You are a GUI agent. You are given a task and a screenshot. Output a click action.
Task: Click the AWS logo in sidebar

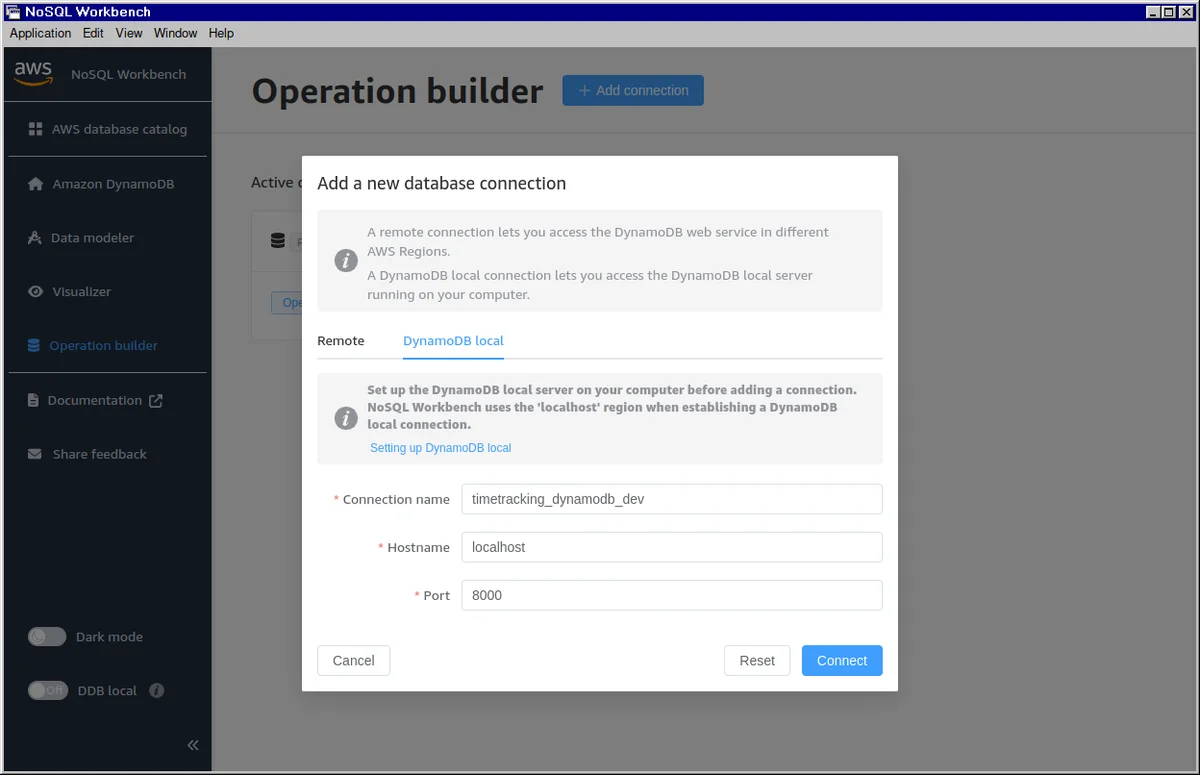click(x=33, y=73)
